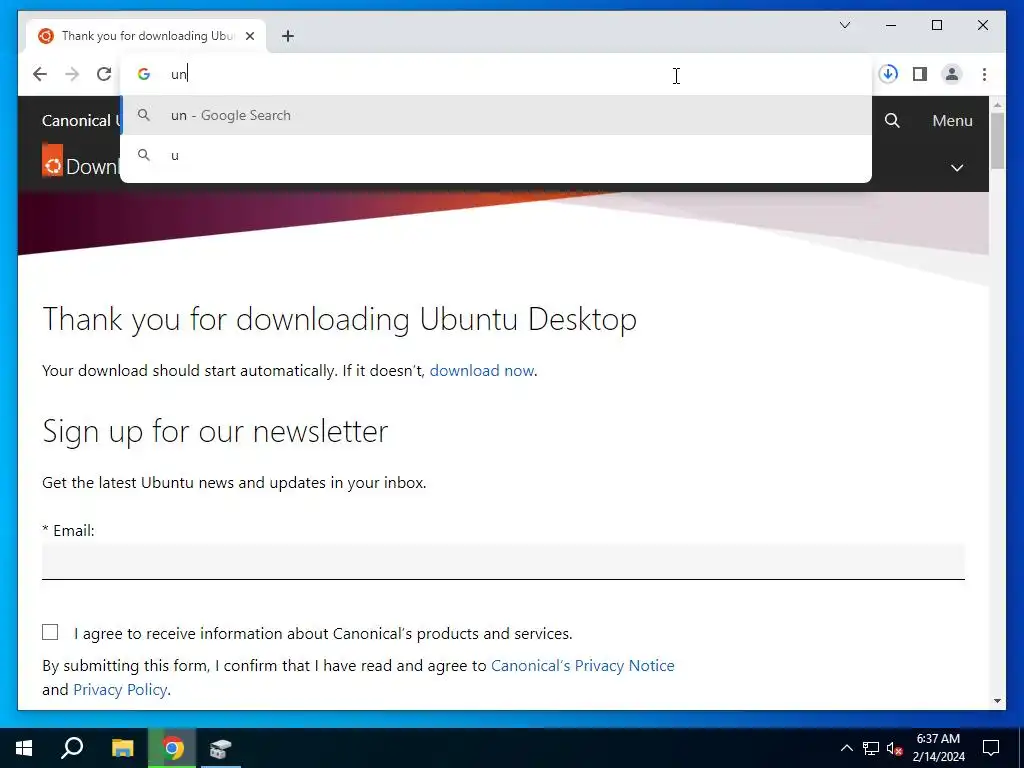The image size is (1024, 768).
Task: Go back using the browser back arrow
Action: point(40,74)
